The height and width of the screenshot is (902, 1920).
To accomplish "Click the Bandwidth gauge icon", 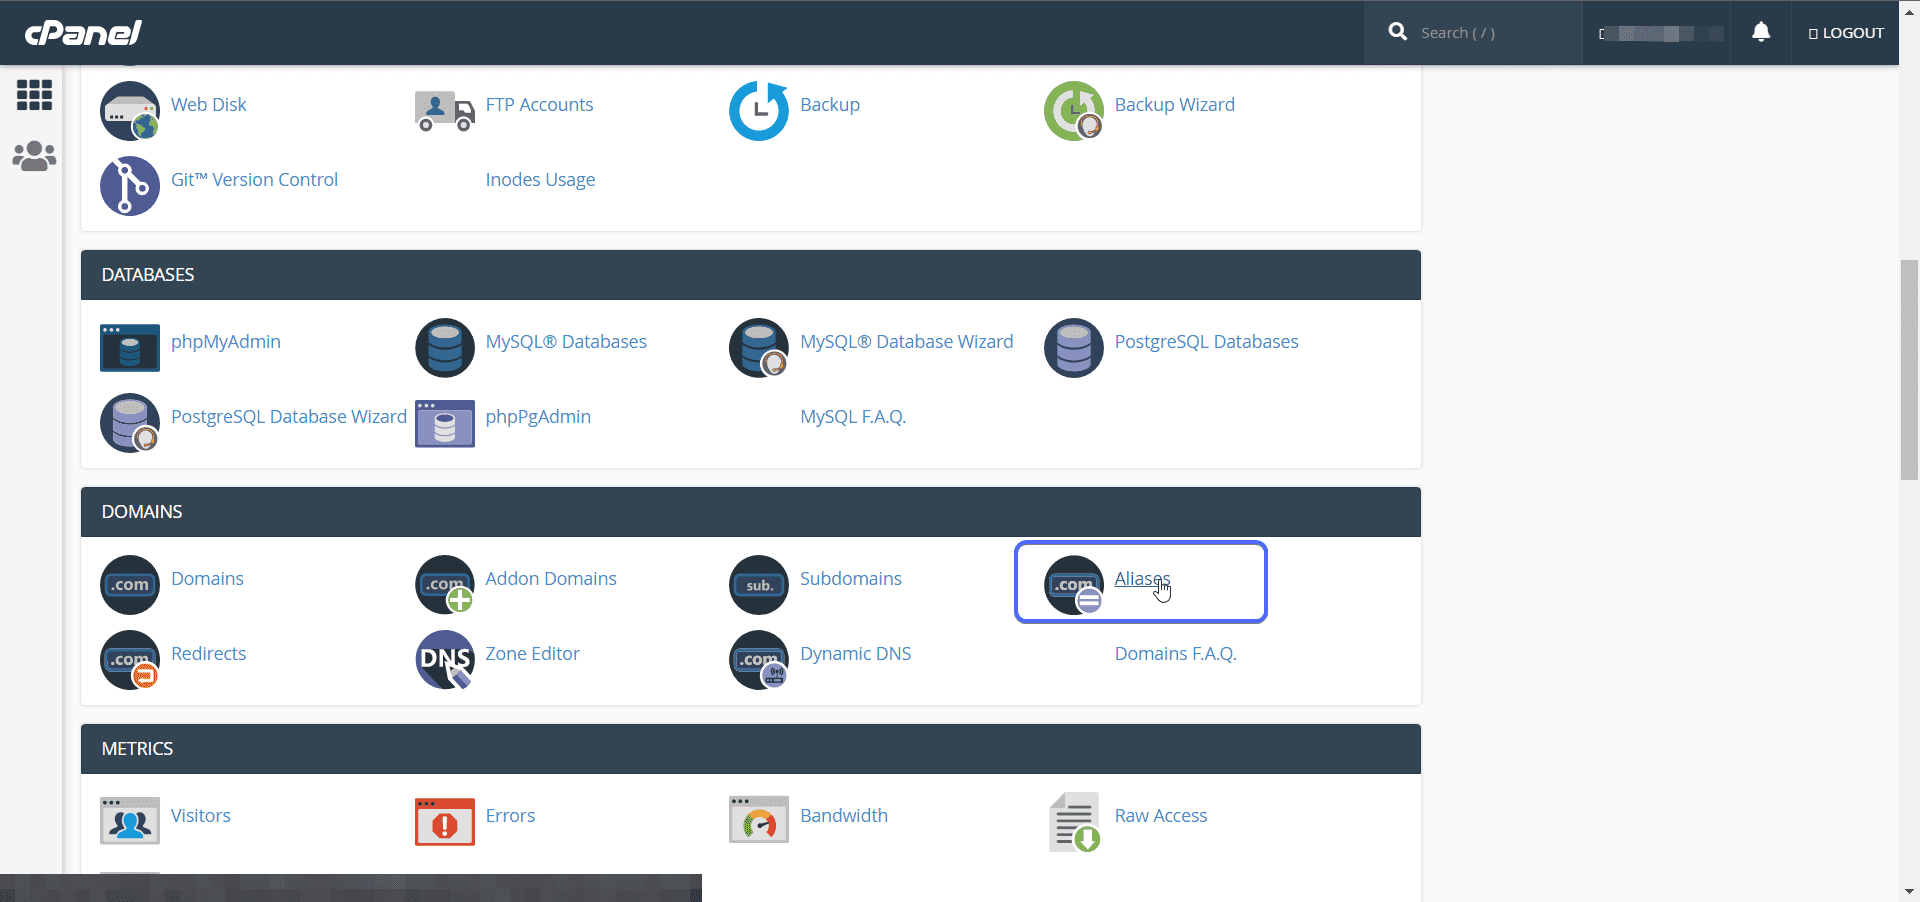I will tap(759, 821).
